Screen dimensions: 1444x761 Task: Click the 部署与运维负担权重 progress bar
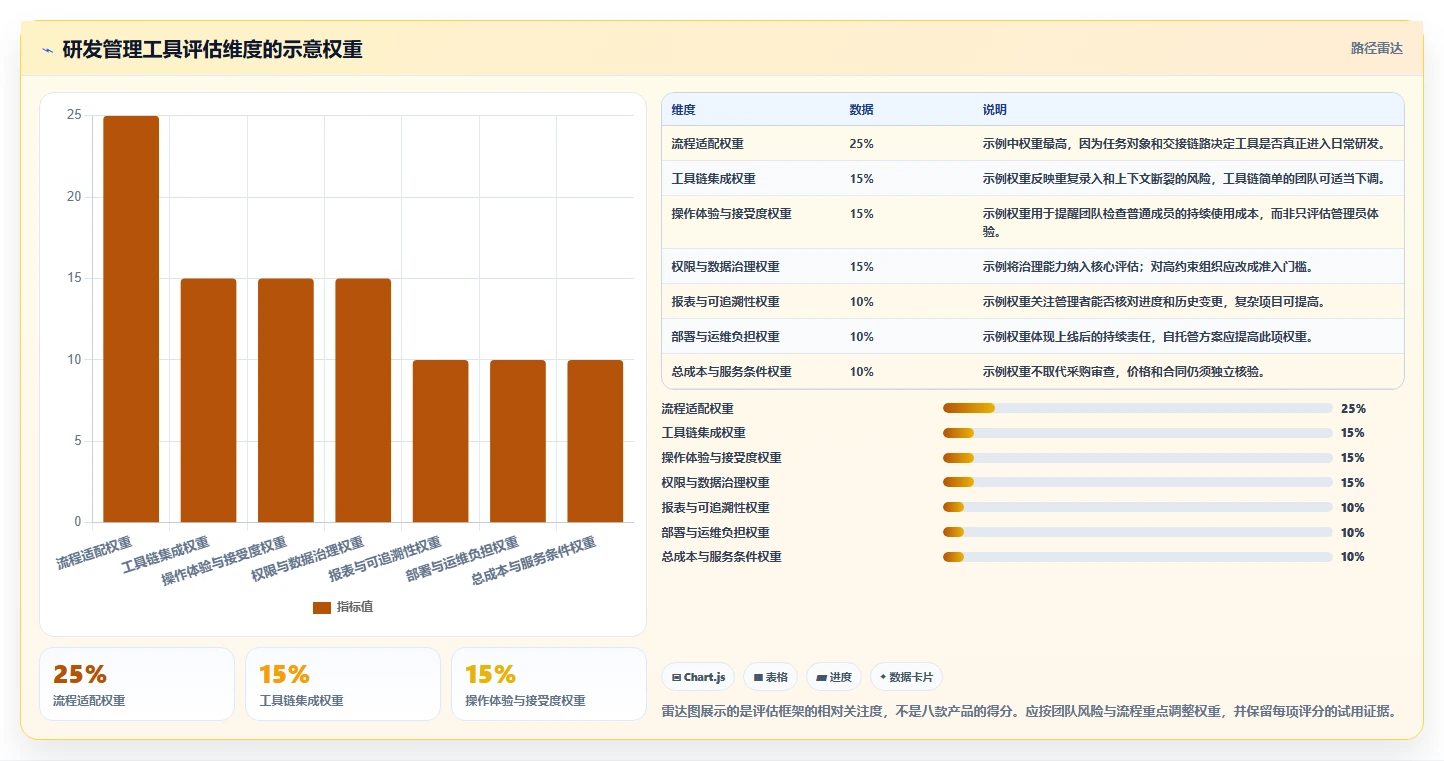[x=1137, y=532]
